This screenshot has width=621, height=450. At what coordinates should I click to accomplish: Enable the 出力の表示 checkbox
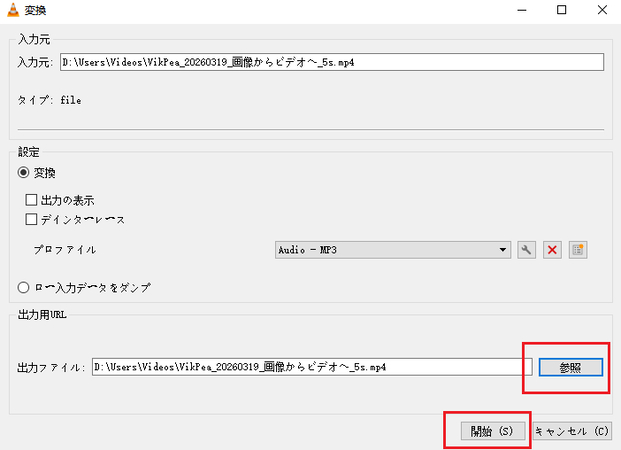pos(31,200)
